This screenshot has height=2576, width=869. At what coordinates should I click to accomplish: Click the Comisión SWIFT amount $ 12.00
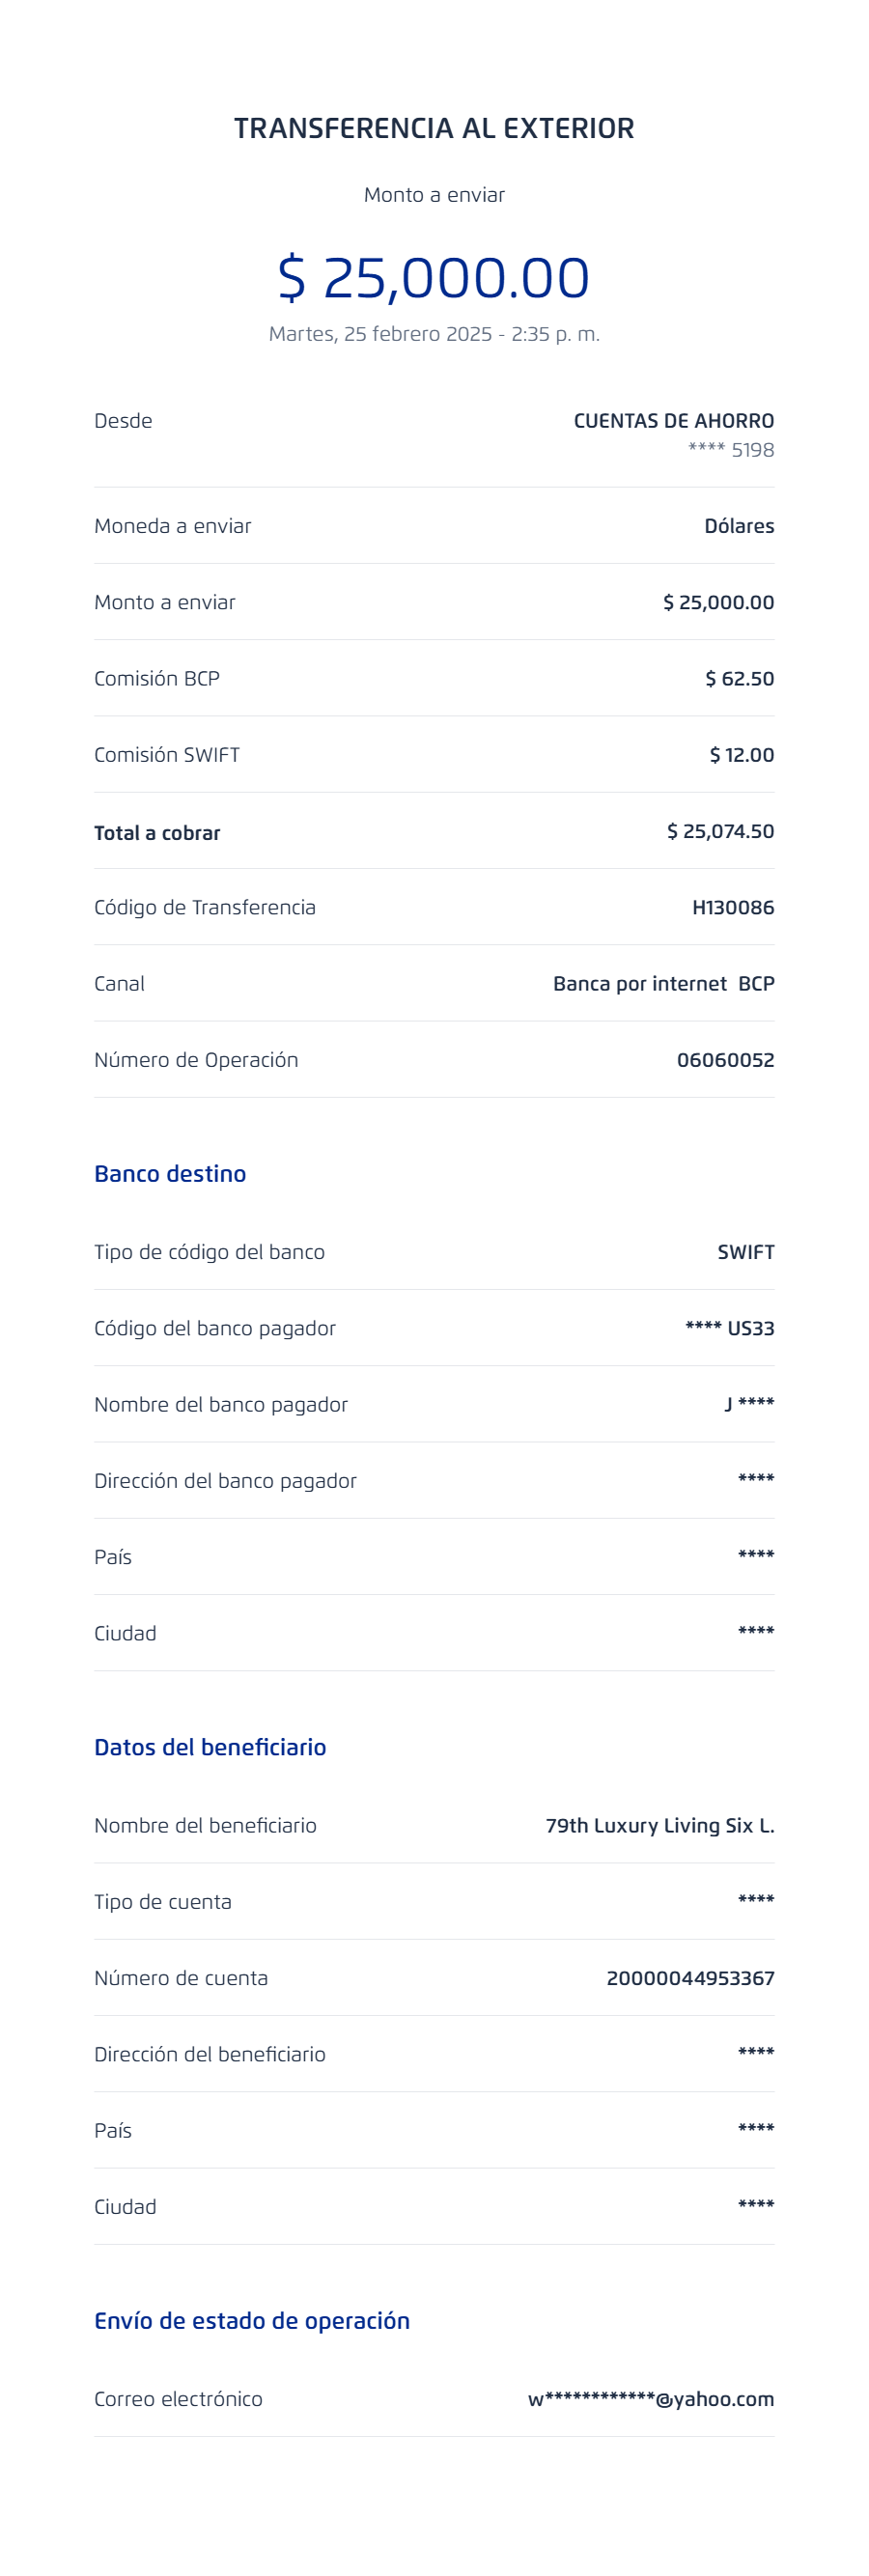click(741, 755)
